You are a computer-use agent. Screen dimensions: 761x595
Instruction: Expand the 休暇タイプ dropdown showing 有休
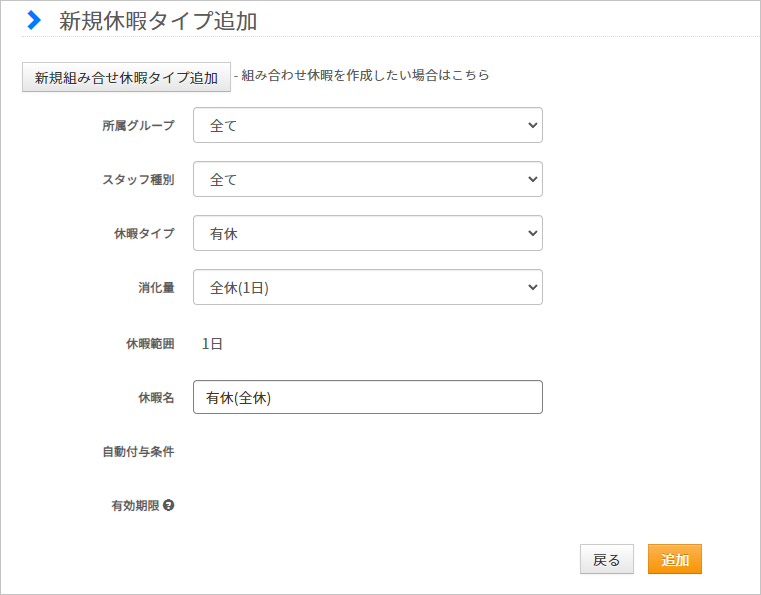click(x=367, y=233)
